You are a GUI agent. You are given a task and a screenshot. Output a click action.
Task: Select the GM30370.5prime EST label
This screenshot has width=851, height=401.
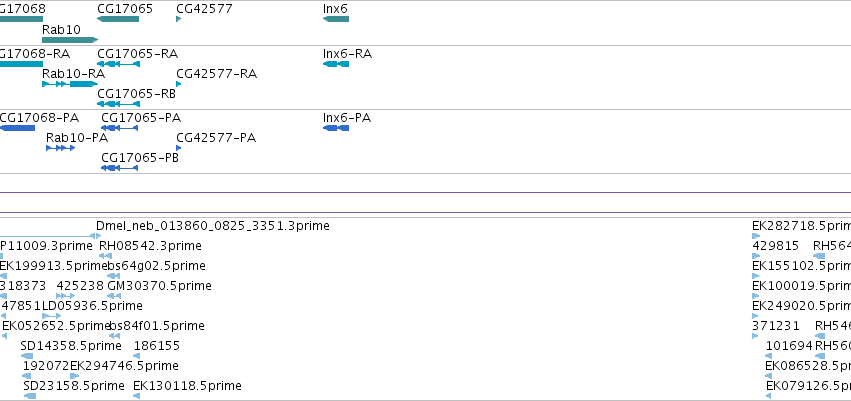pyautogui.click(x=159, y=286)
